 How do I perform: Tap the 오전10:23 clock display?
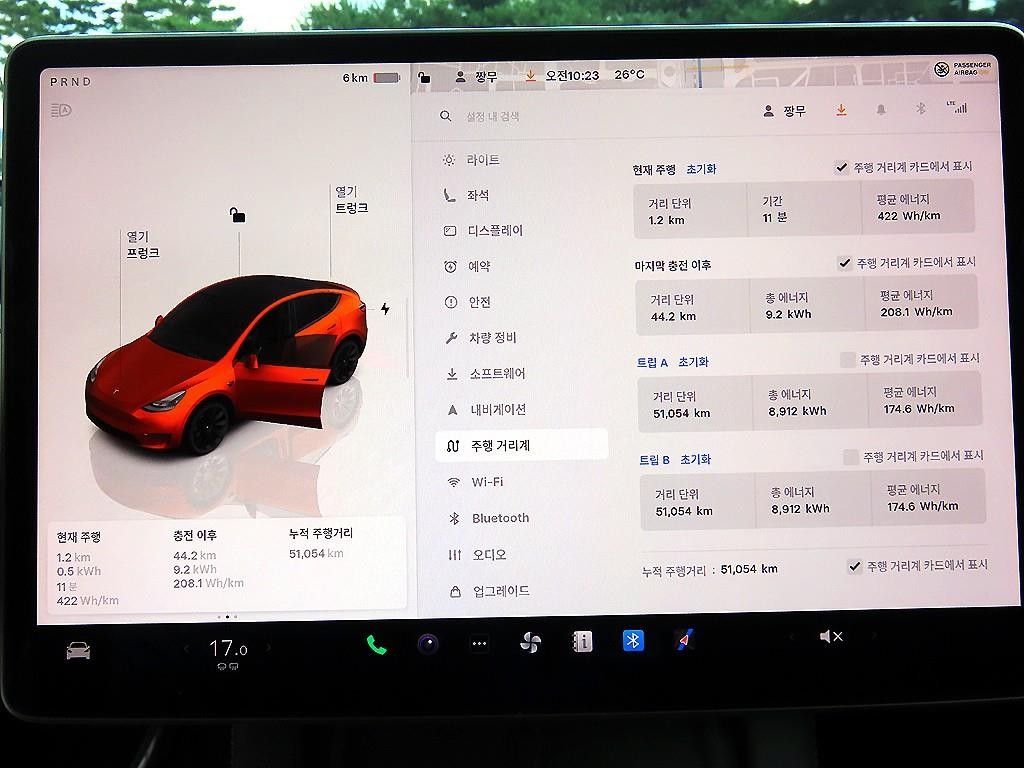[x=572, y=76]
